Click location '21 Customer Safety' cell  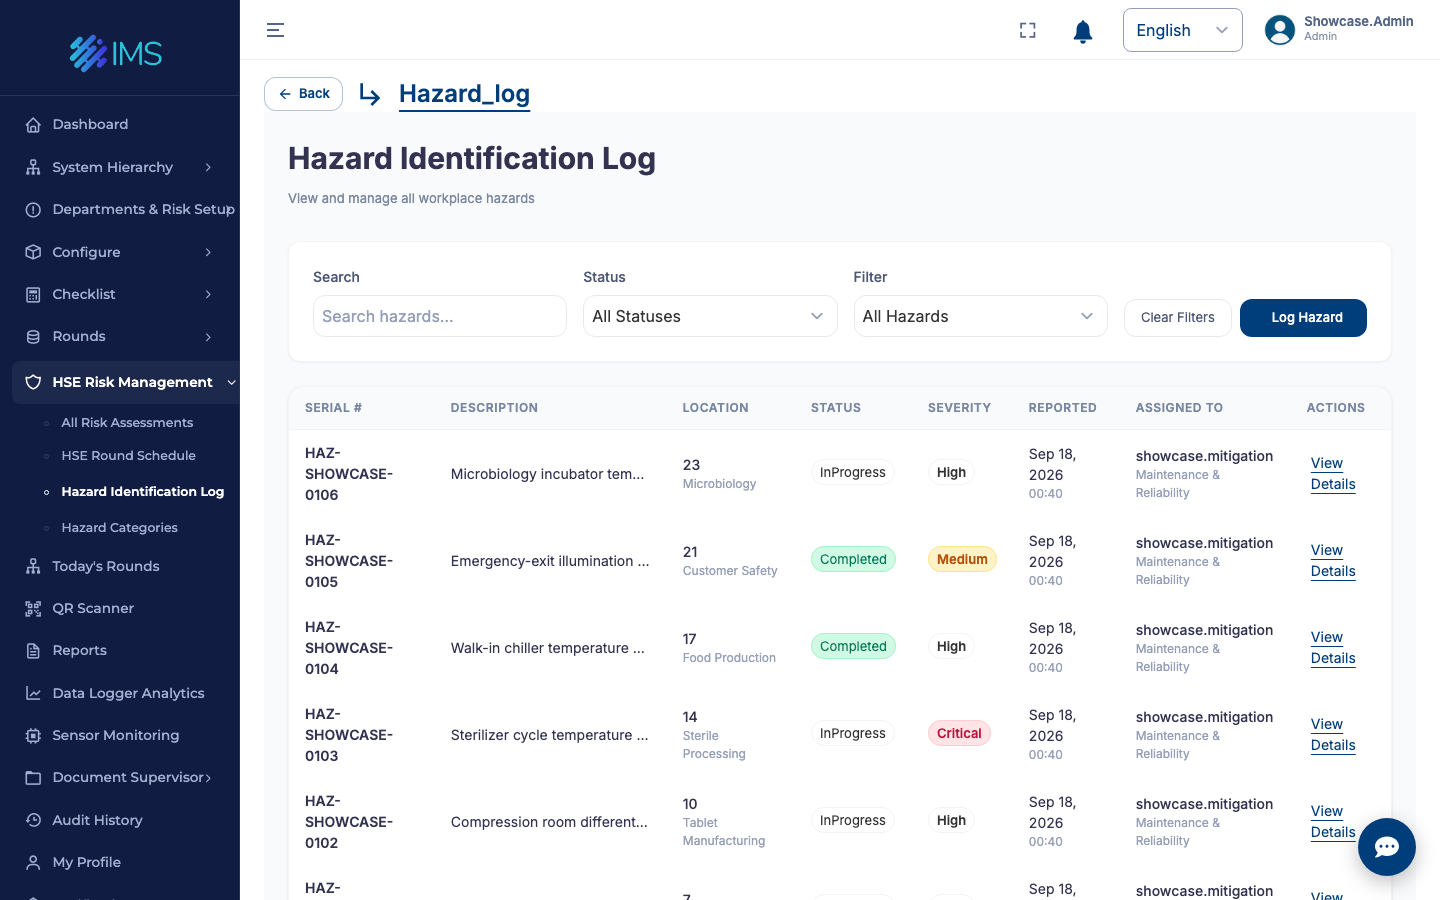coord(730,561)
